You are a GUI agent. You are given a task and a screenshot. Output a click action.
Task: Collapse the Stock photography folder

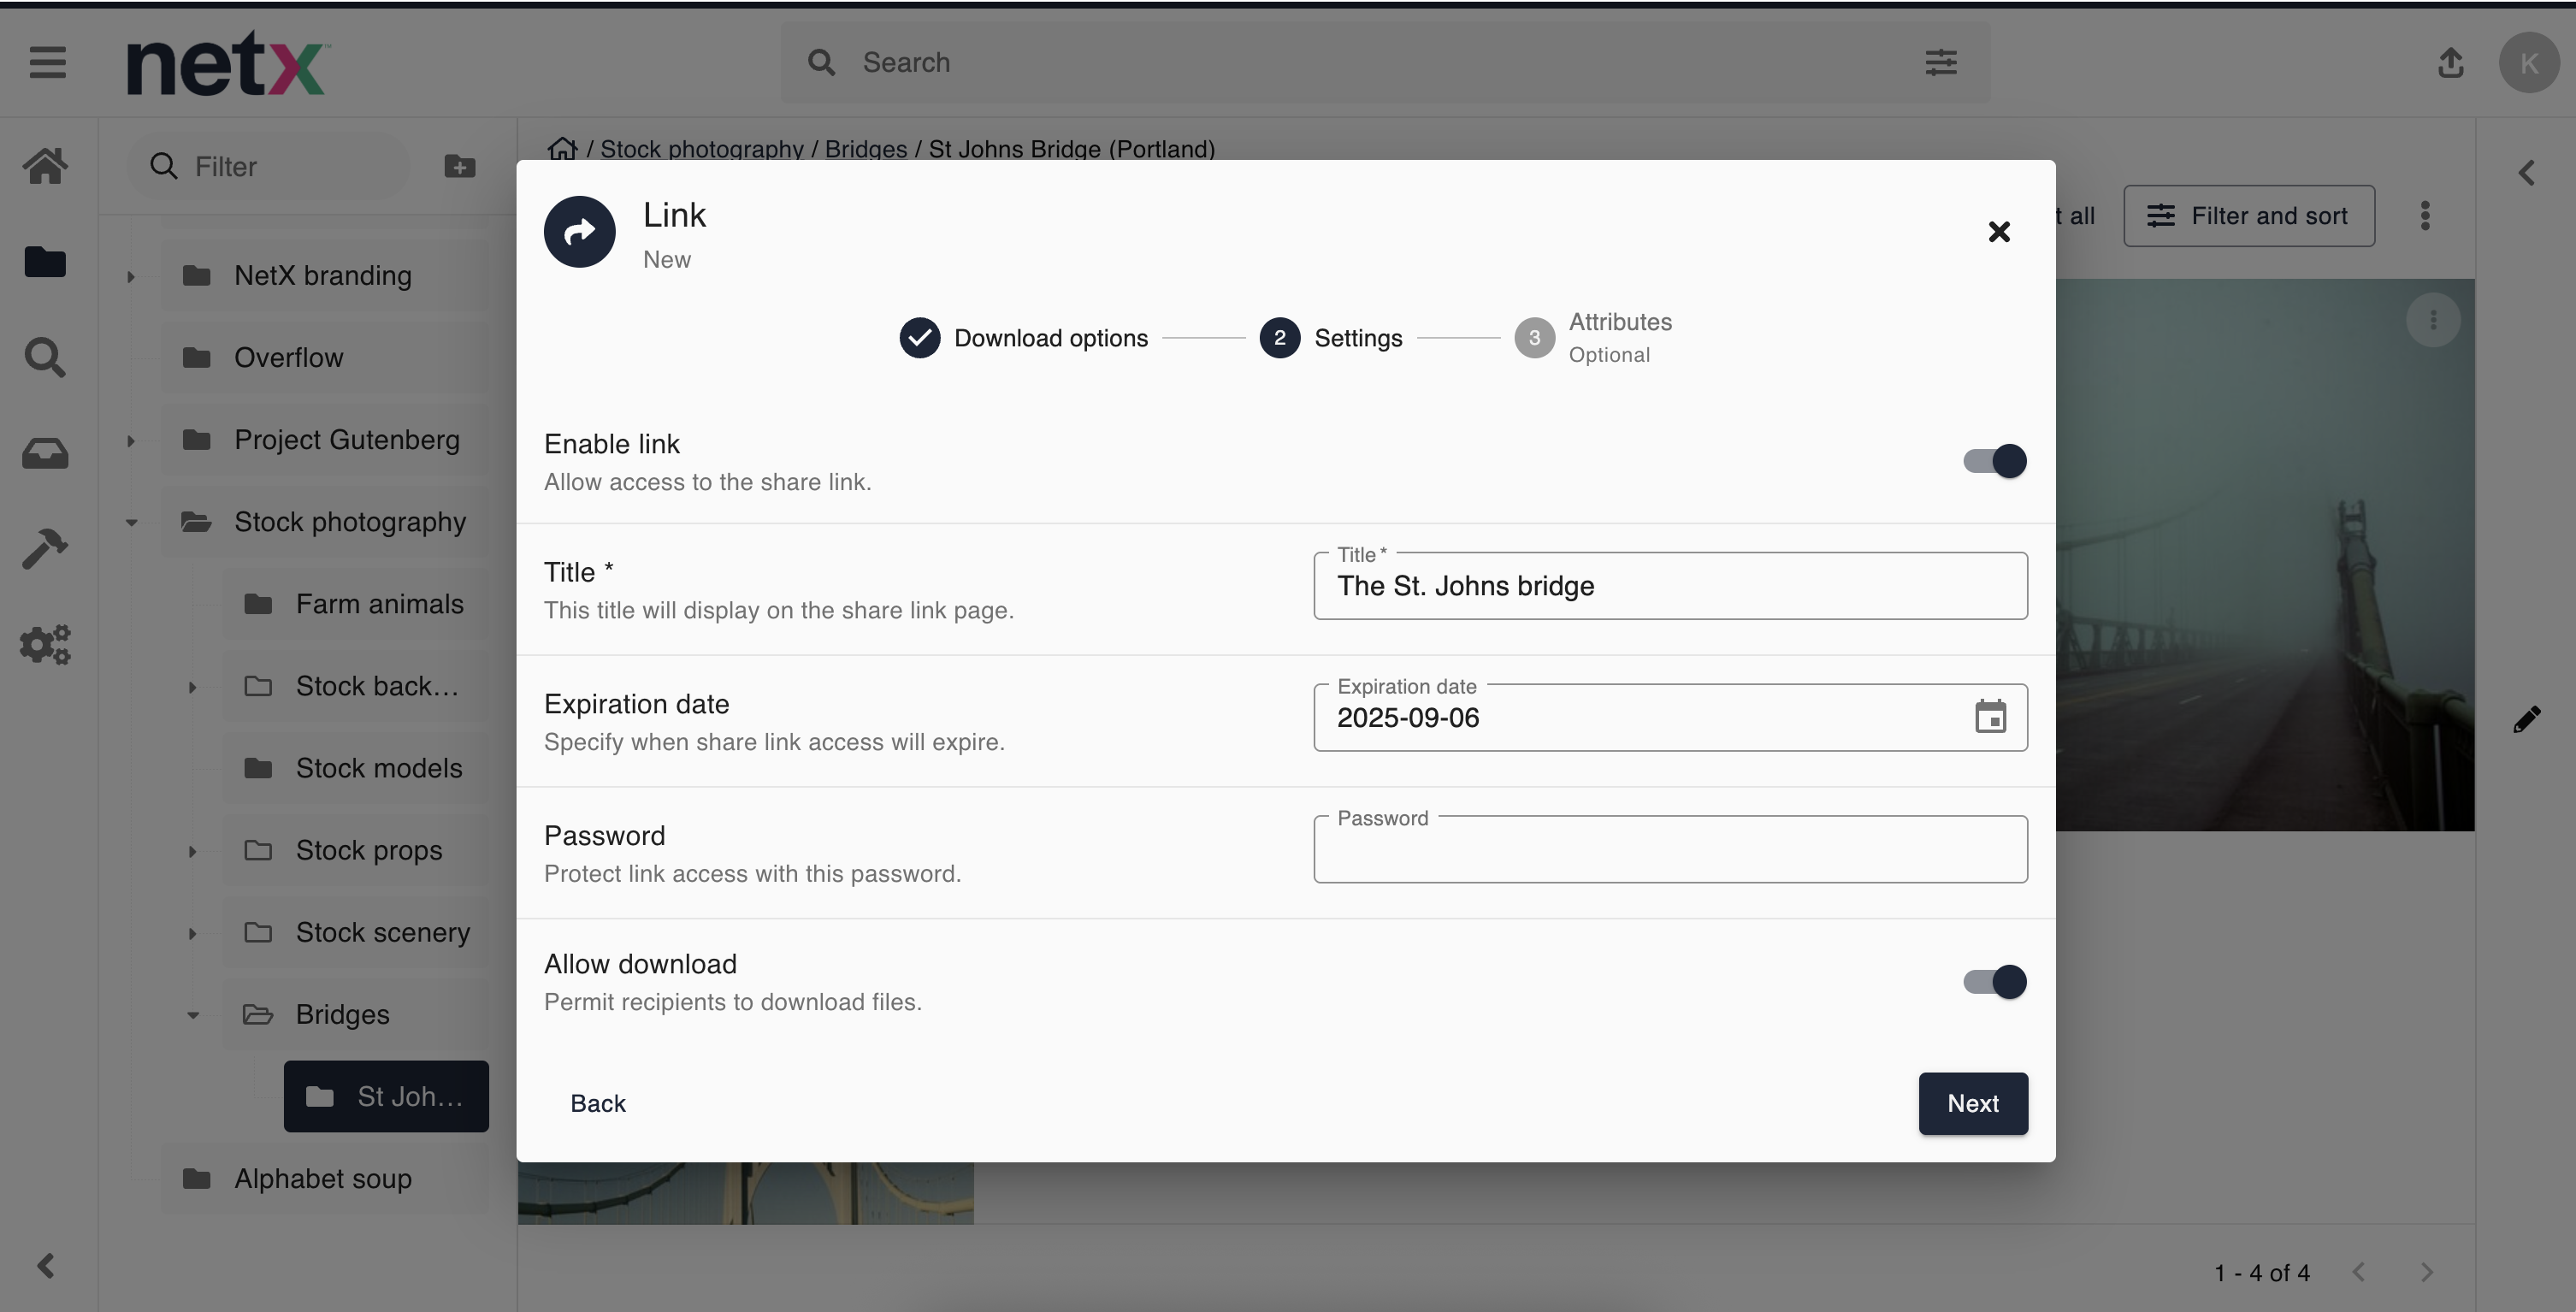(x=131, y=522)
